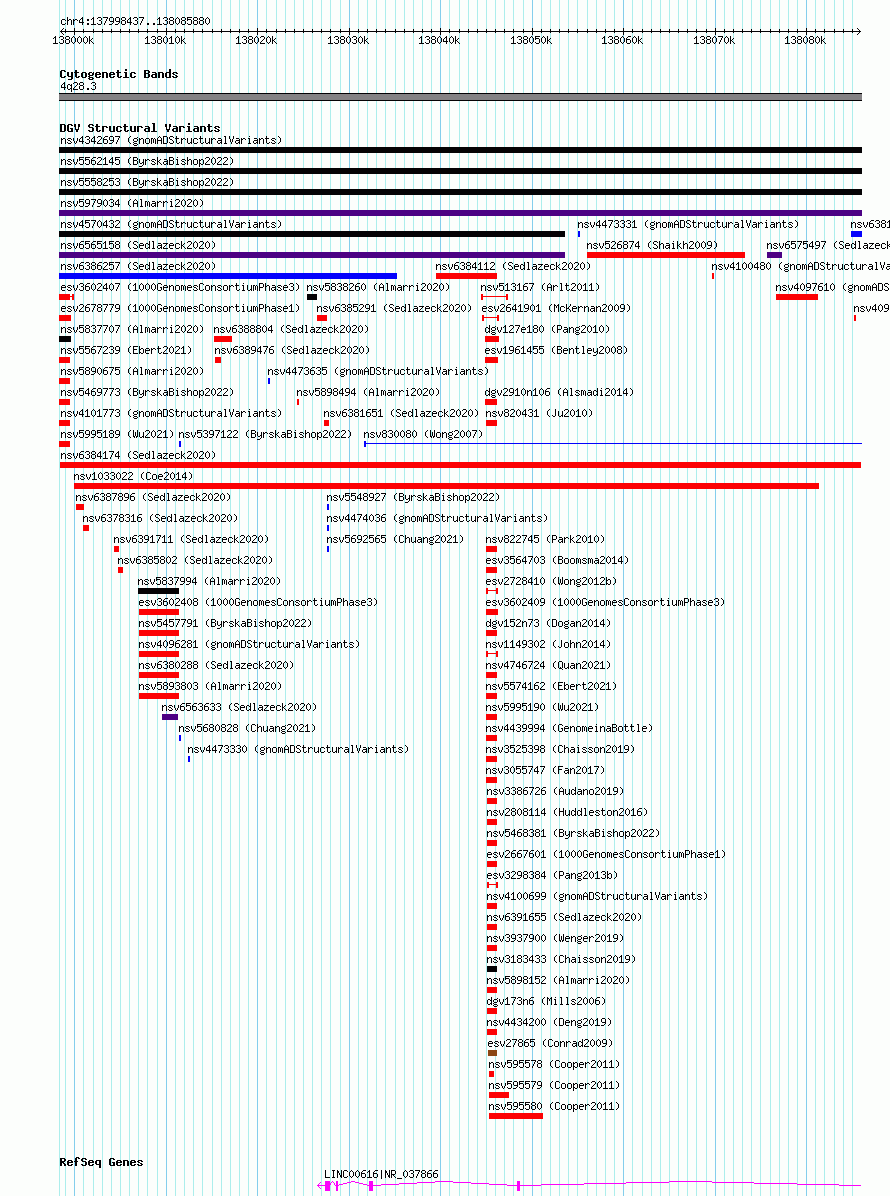Screen dimensions: 890x1196
Task: Click nsv820431 (Ju2010) label
Action: (539, 413)
